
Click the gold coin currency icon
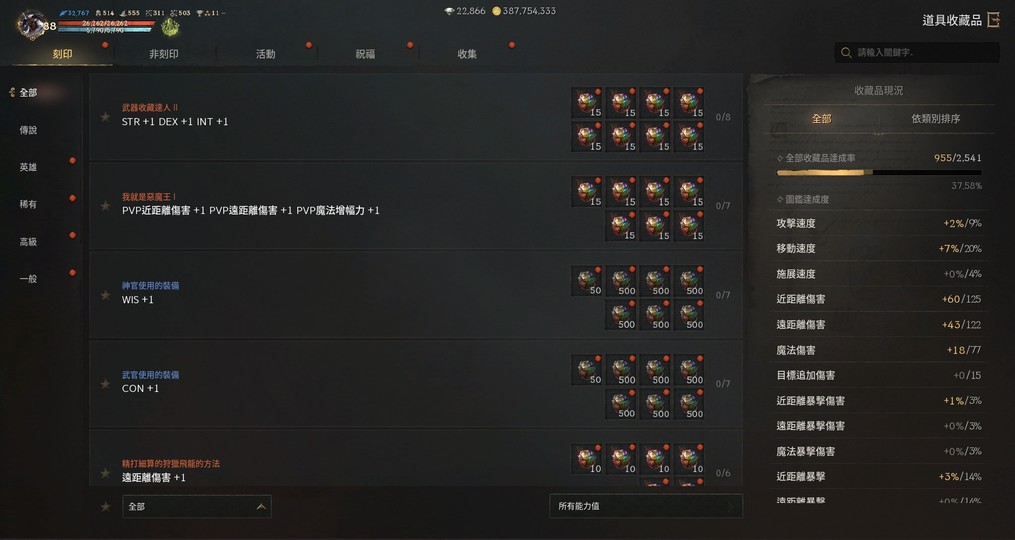click(x=496, y=11)
